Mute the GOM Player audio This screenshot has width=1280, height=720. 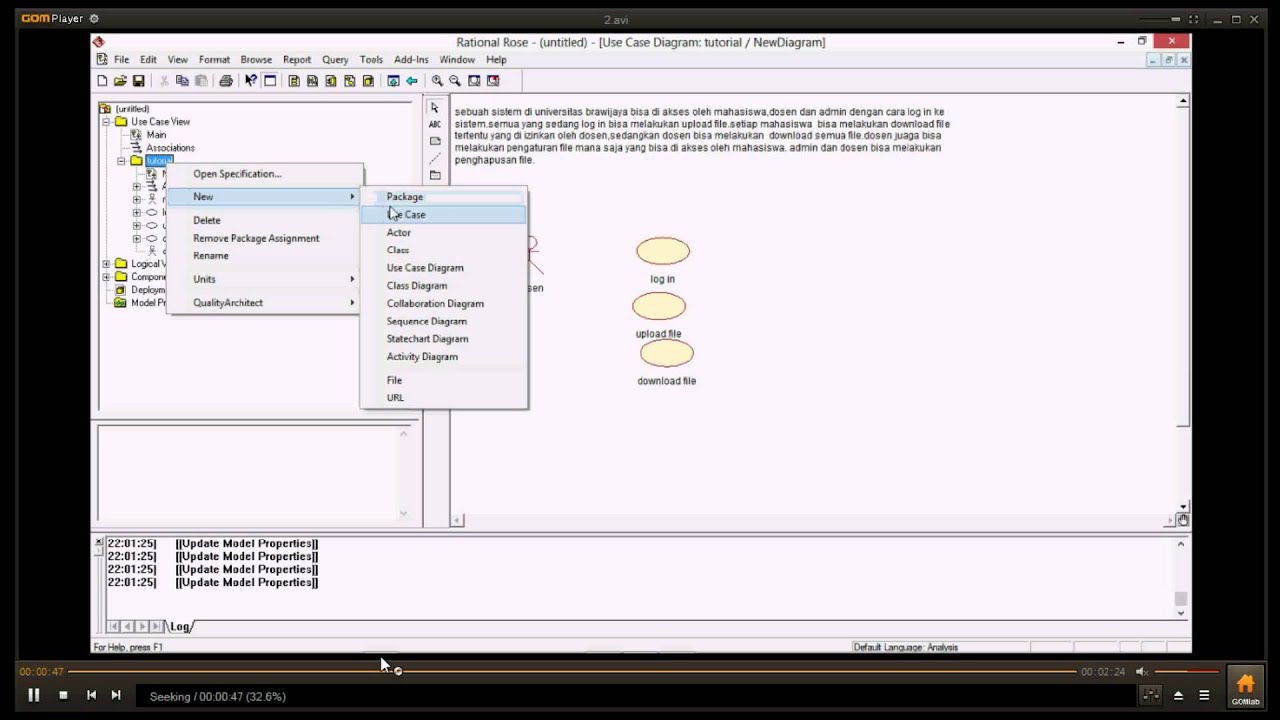pyautogui.click(x=1141, y=672)
